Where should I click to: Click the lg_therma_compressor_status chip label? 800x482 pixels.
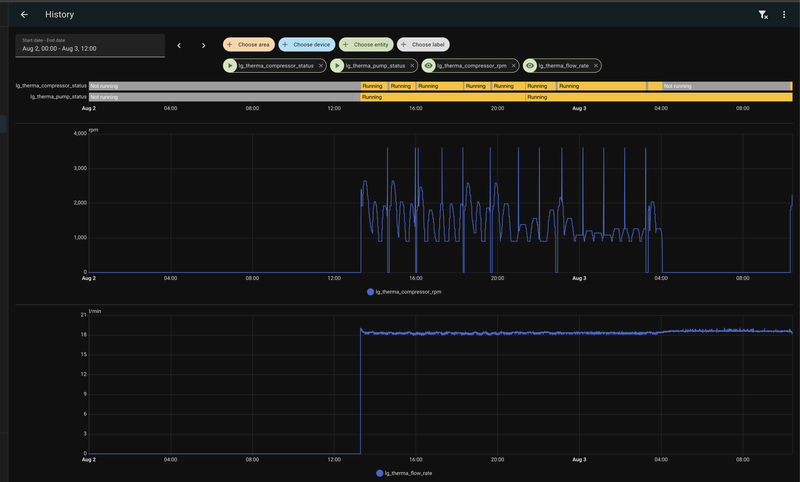click(x=277, y=66)
